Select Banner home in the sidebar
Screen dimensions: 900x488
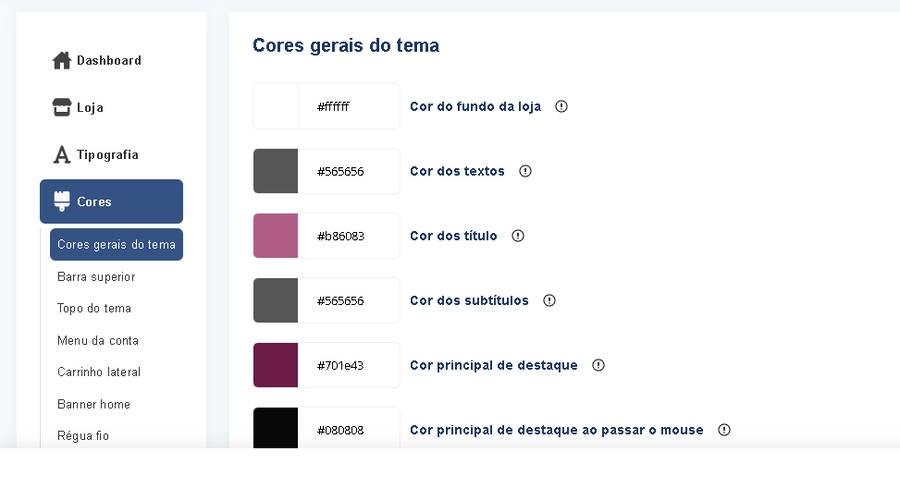click(94, 404)
